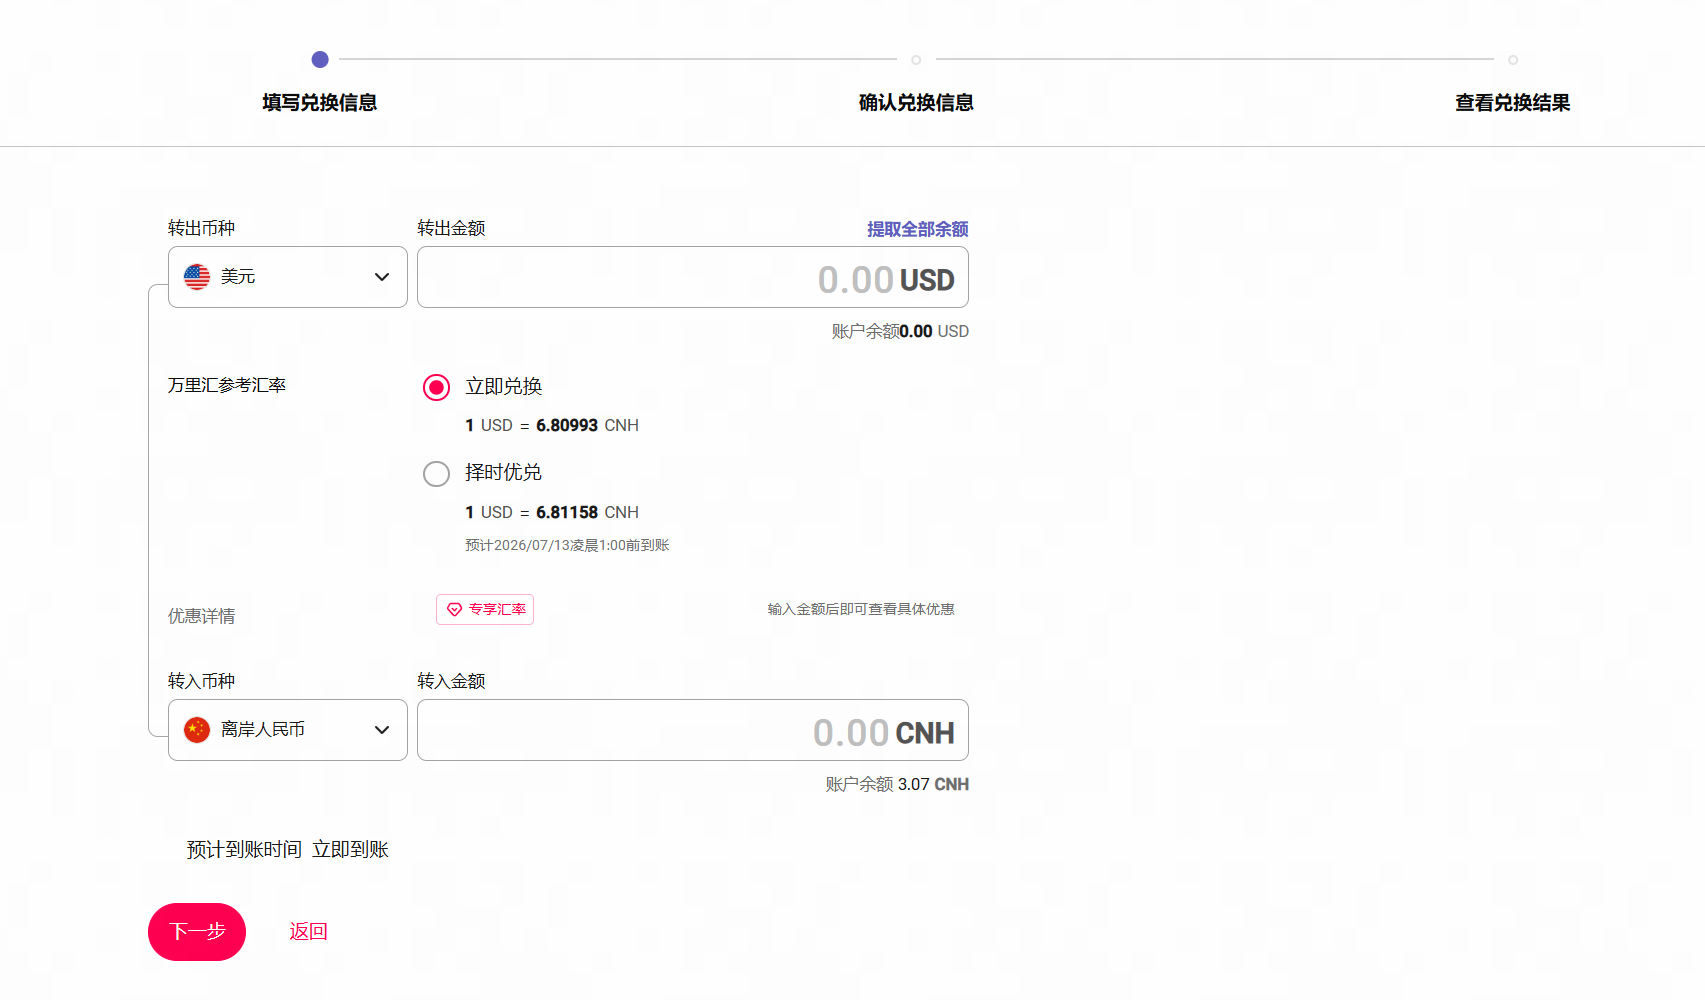Click the US flag icon

[197, 277]
